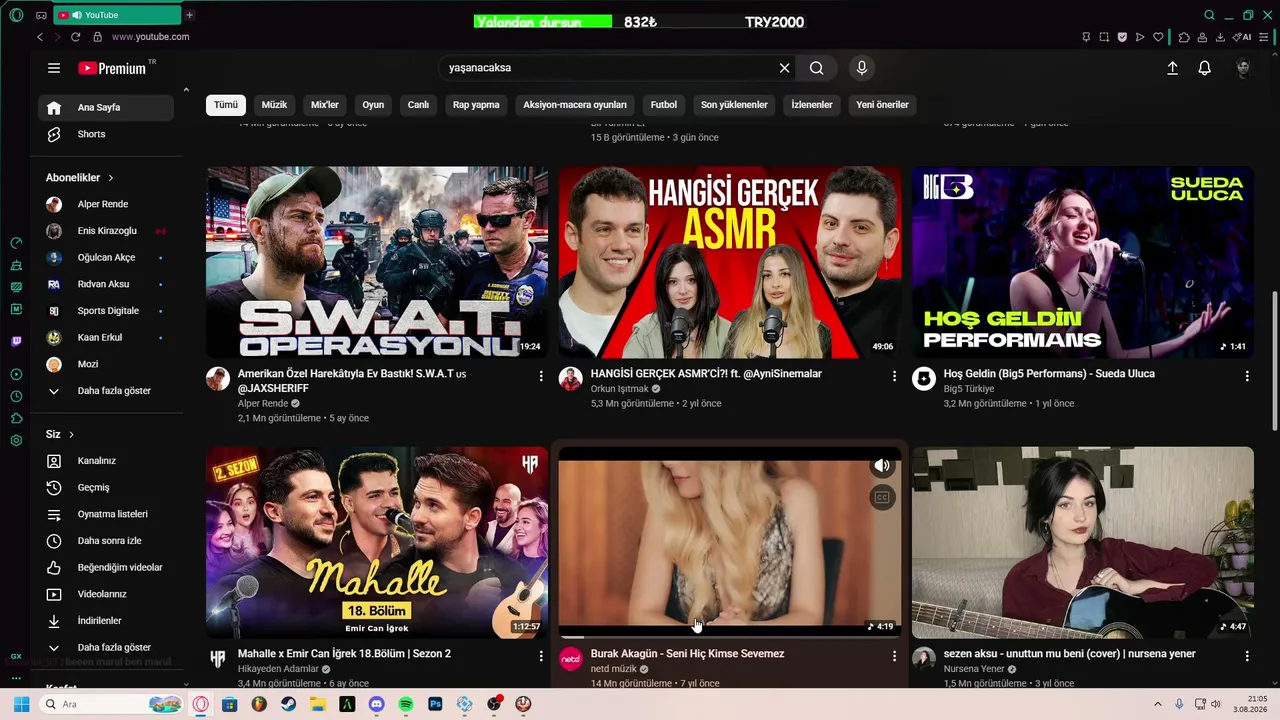Start voice search with the microphone
The width and height of the screenshot is (1280, 720).
click(862, 68)
